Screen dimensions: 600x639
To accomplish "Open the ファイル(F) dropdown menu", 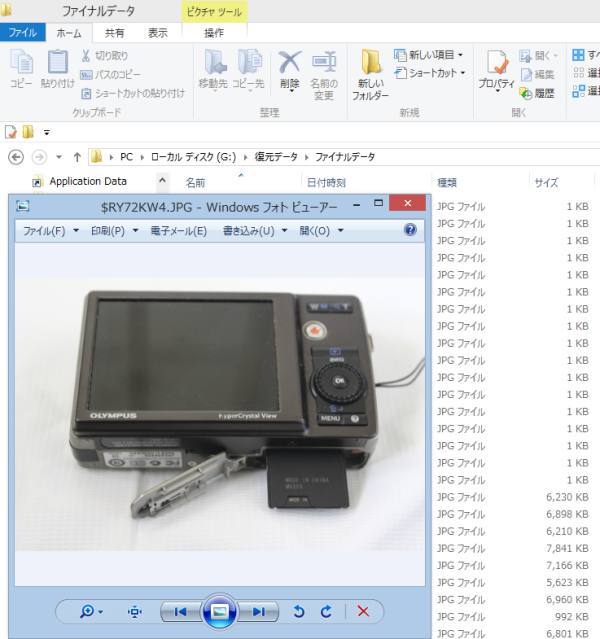I will (50, 231).
